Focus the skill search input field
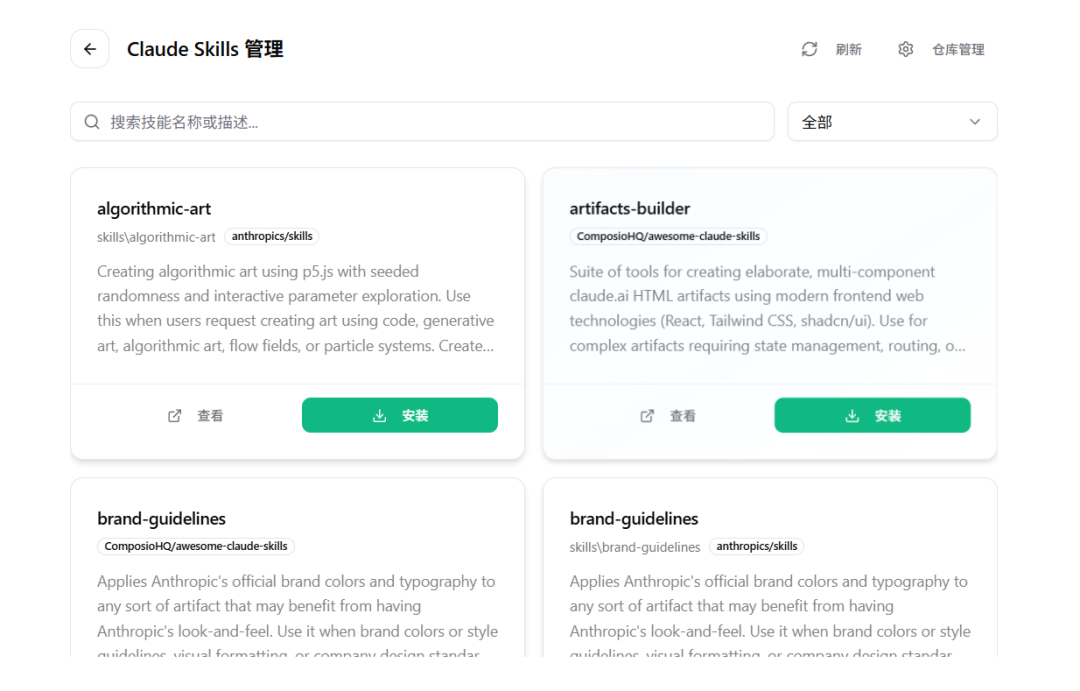 coord(430,122)
